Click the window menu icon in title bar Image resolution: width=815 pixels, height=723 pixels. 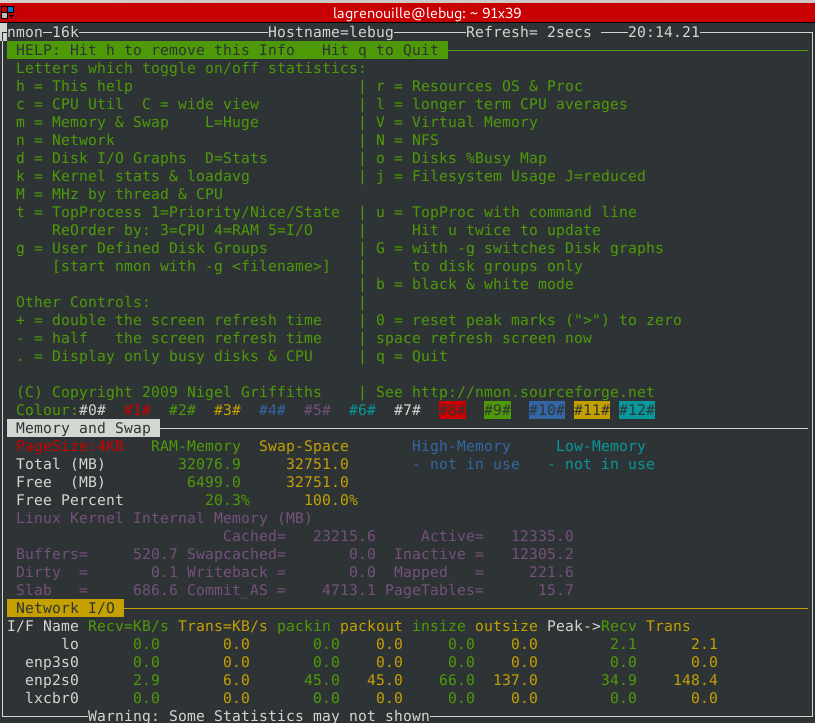[8, 11]
